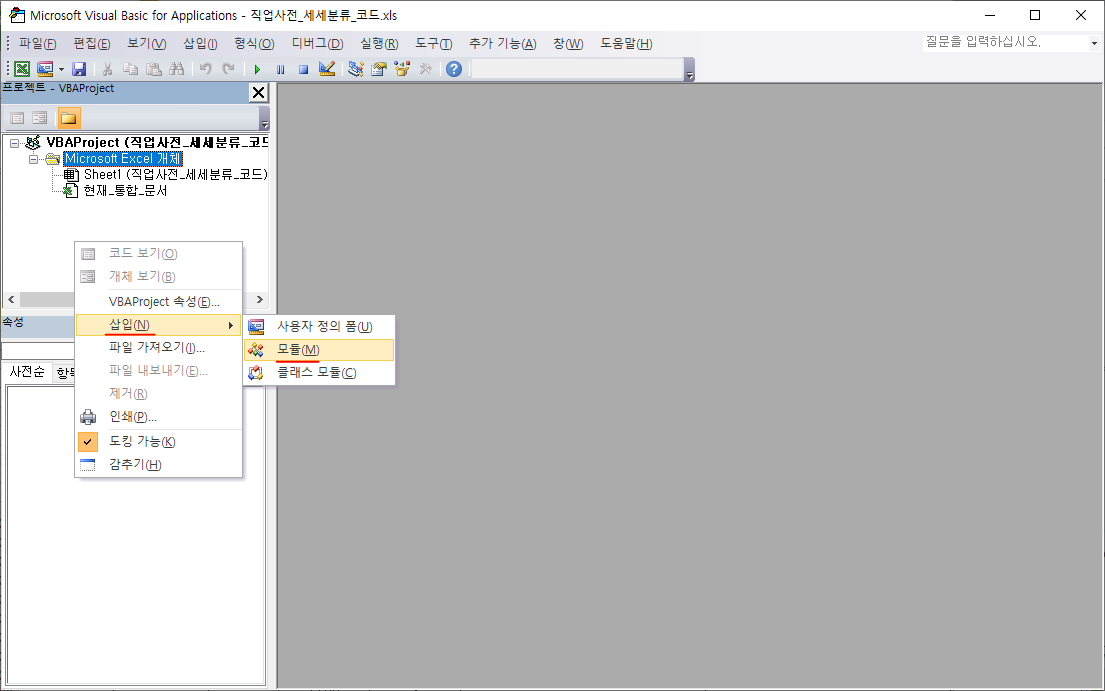
Task: Click the blue Help question mark icon
Action: click(x=454, y=69)
